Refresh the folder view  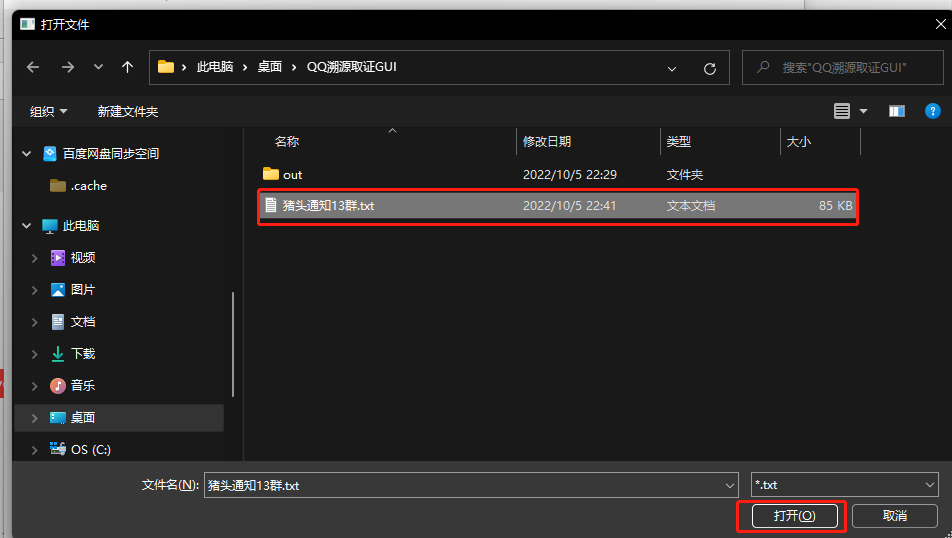pyautogui.click(x=710, y=69)
